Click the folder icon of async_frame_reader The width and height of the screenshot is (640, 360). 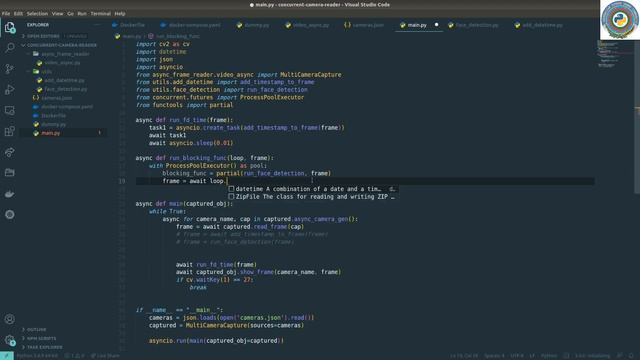coord(36,54)
